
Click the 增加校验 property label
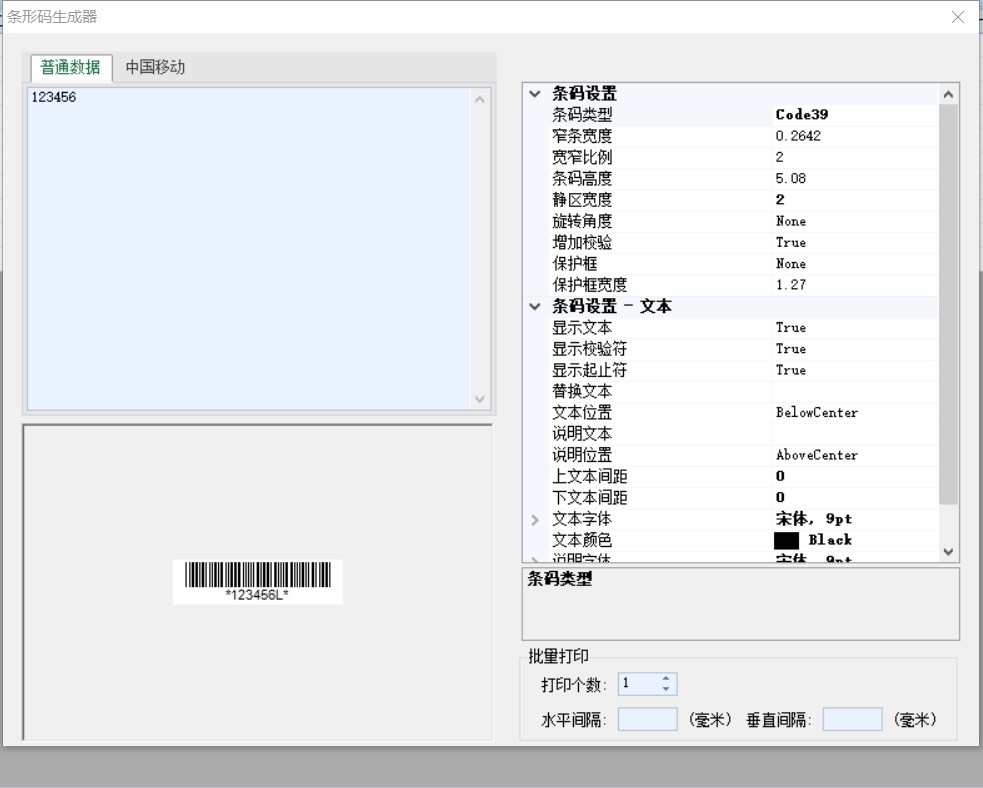582,243
